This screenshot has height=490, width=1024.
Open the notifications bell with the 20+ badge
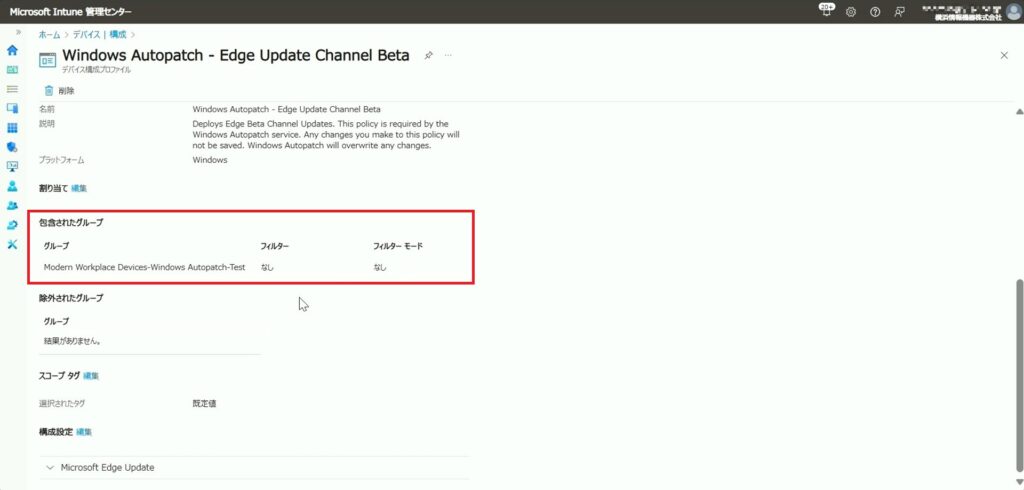coord(826,10)
